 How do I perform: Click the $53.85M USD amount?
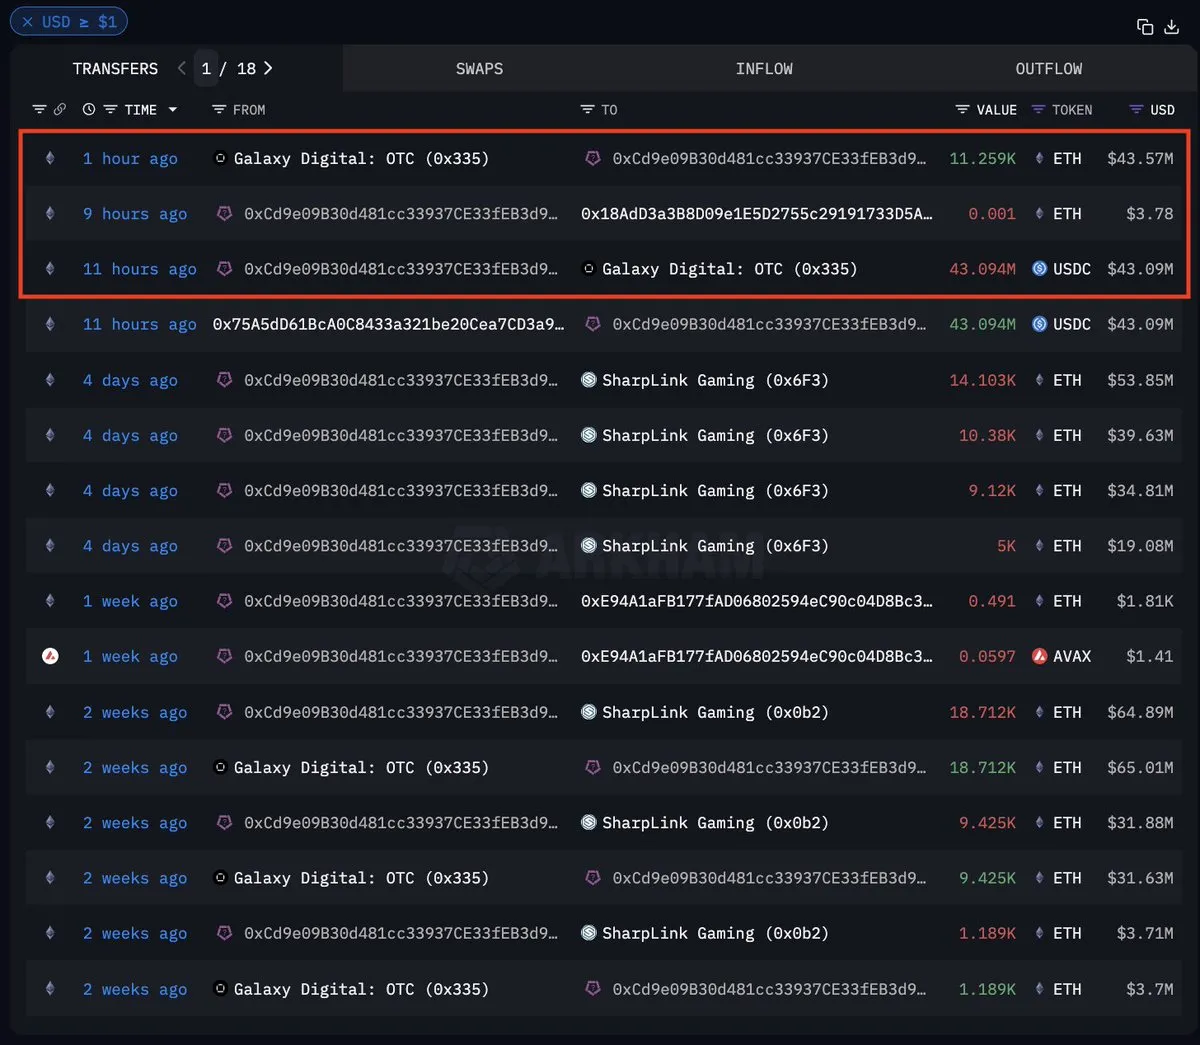tap(1140, 380)
